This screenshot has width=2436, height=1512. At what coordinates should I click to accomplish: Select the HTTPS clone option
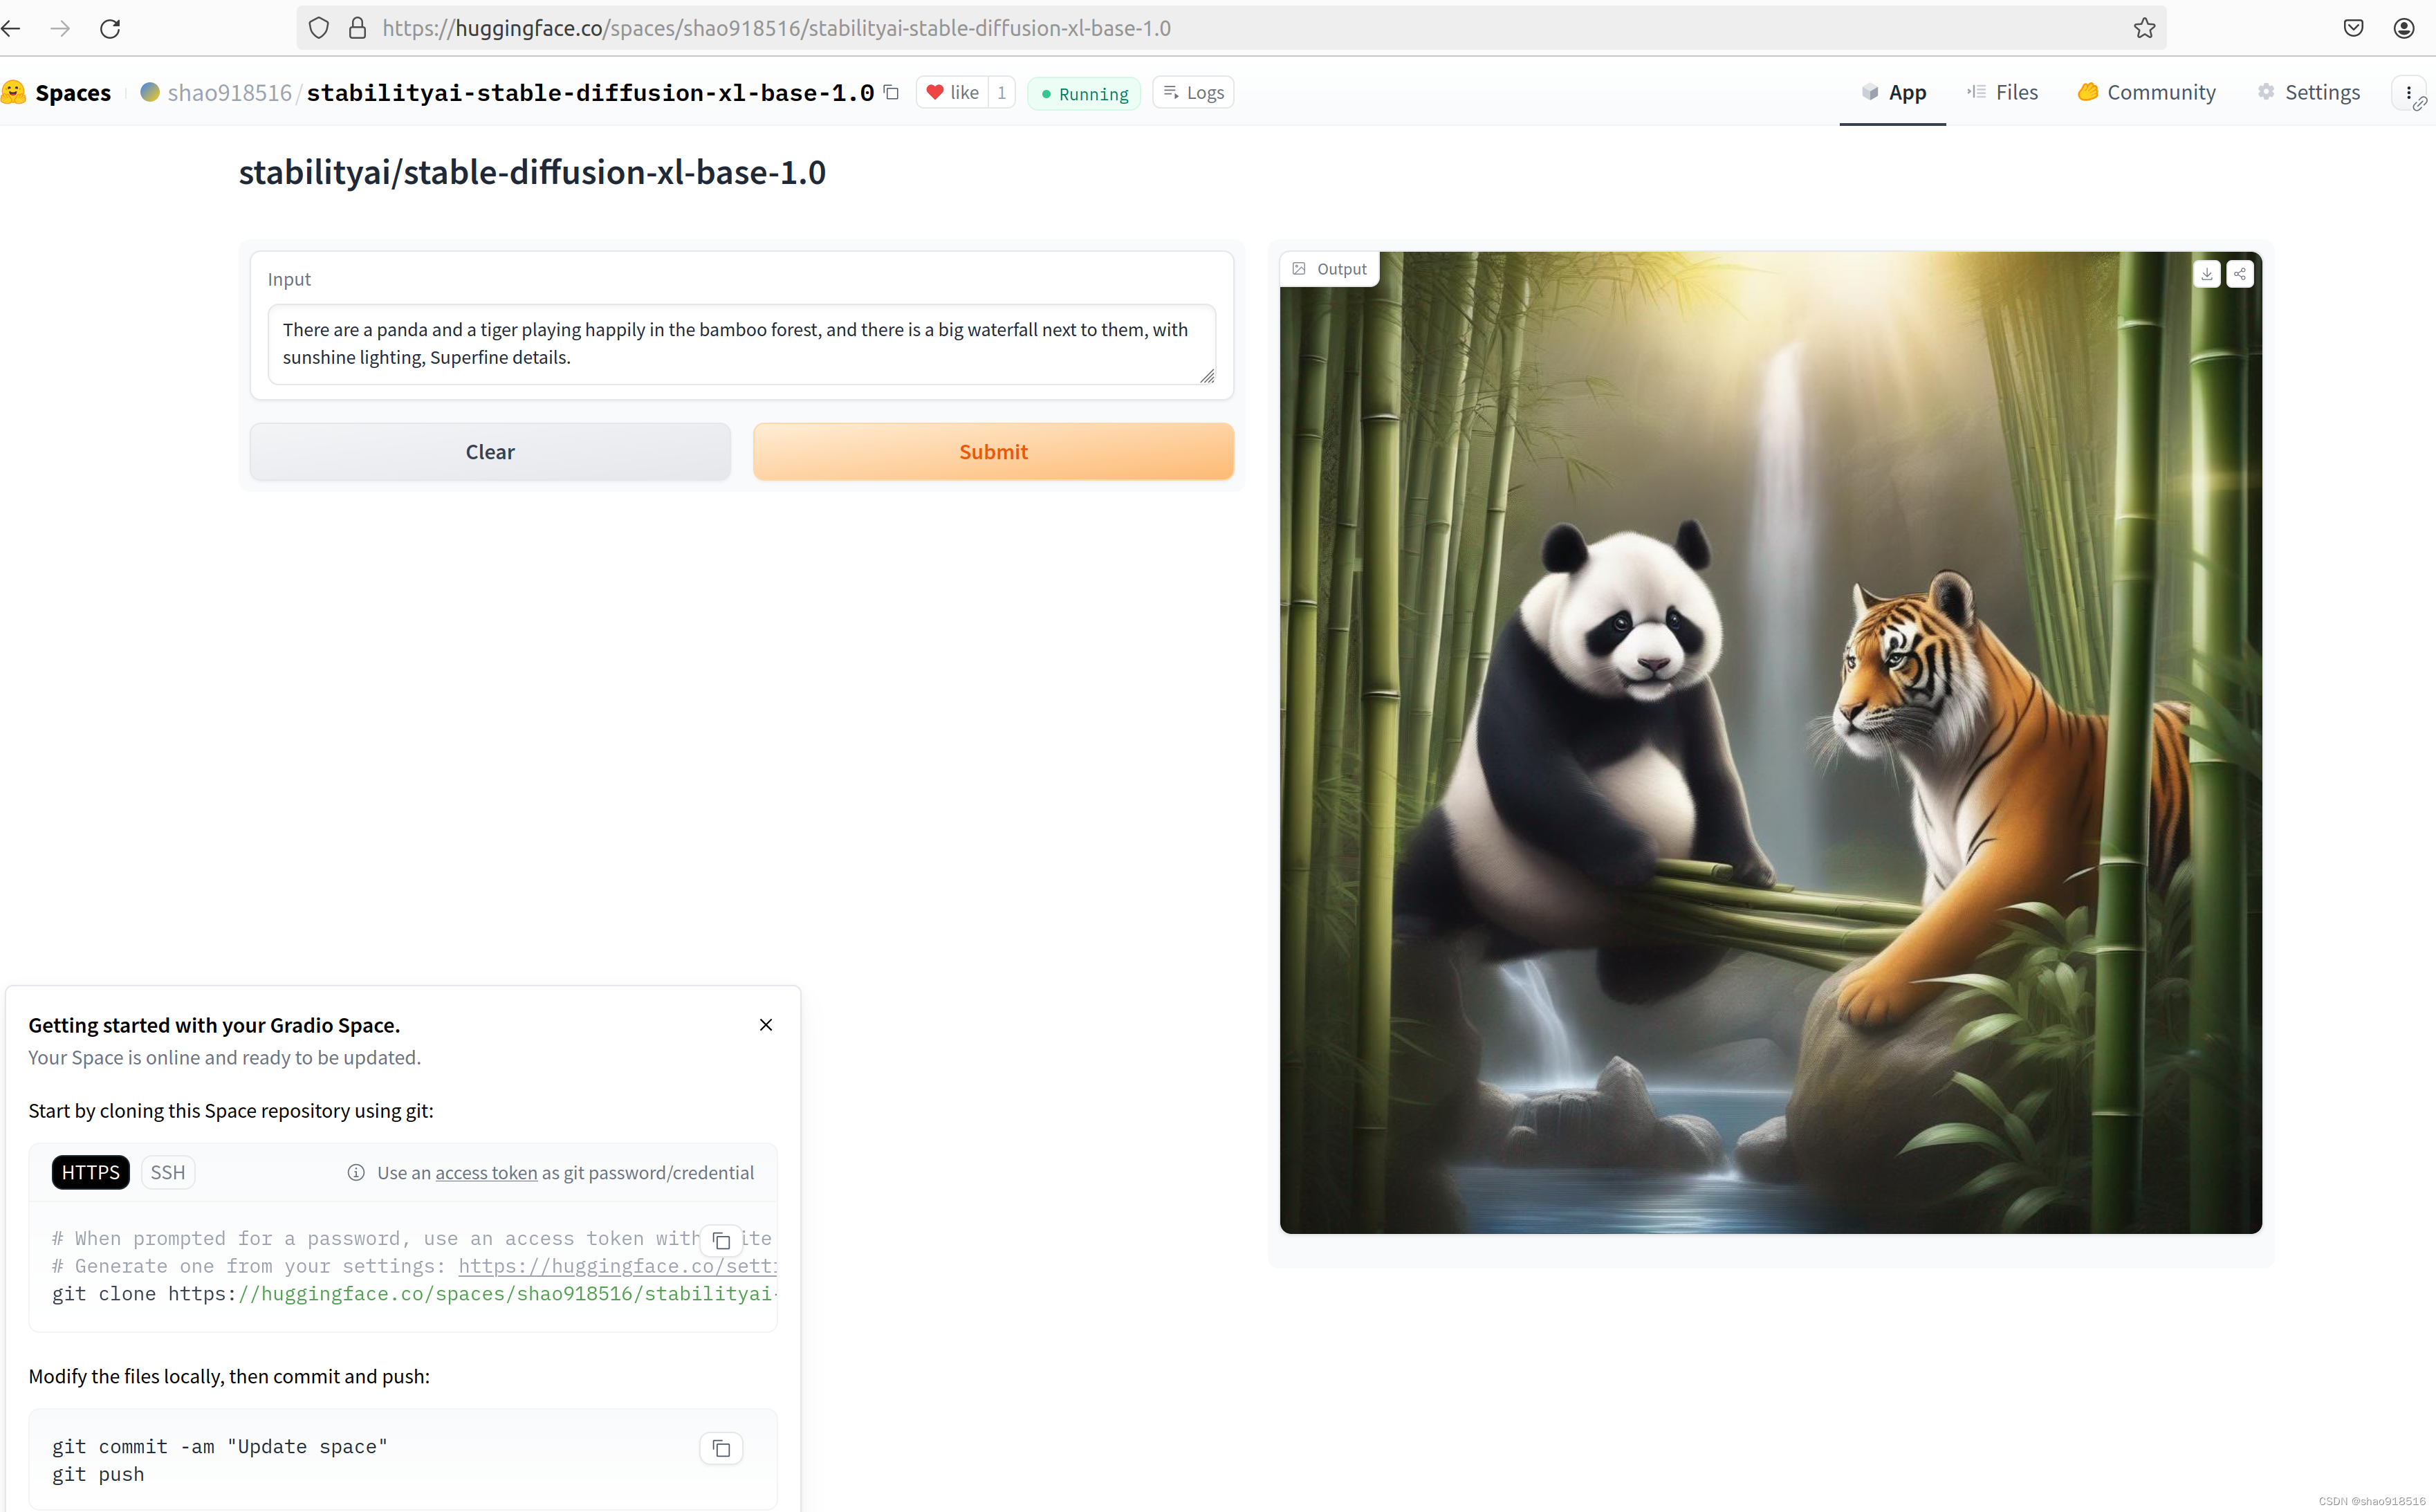(x=90, y=1172)
